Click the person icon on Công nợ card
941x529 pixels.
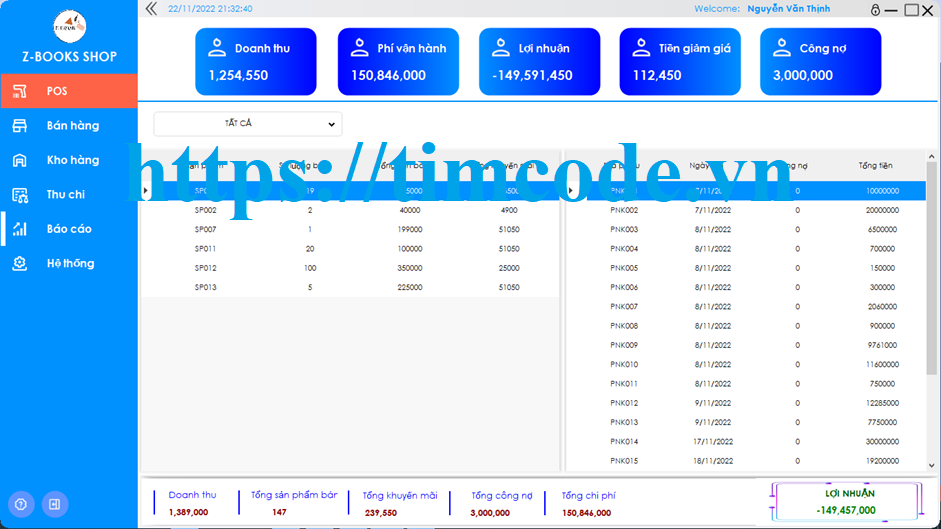[782, 48]
